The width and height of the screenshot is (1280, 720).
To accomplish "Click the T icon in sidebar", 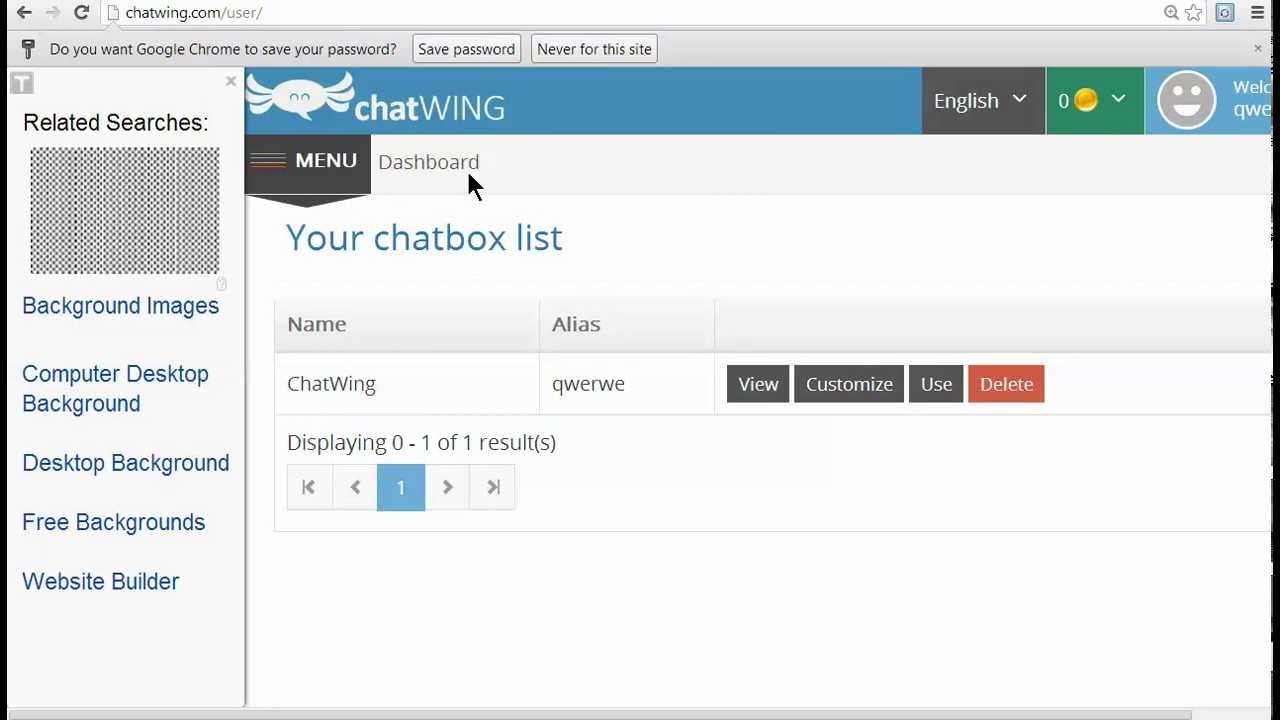I will tap(21, 84).
